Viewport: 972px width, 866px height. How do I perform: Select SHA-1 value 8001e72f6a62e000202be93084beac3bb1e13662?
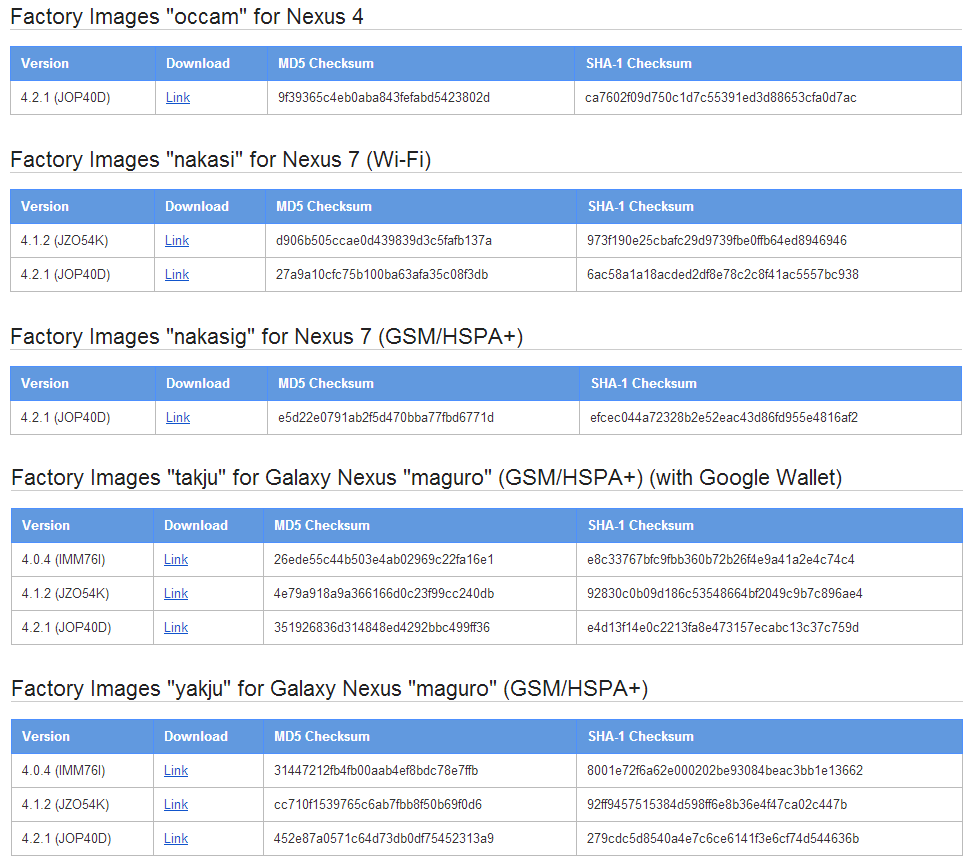(725, 771)
